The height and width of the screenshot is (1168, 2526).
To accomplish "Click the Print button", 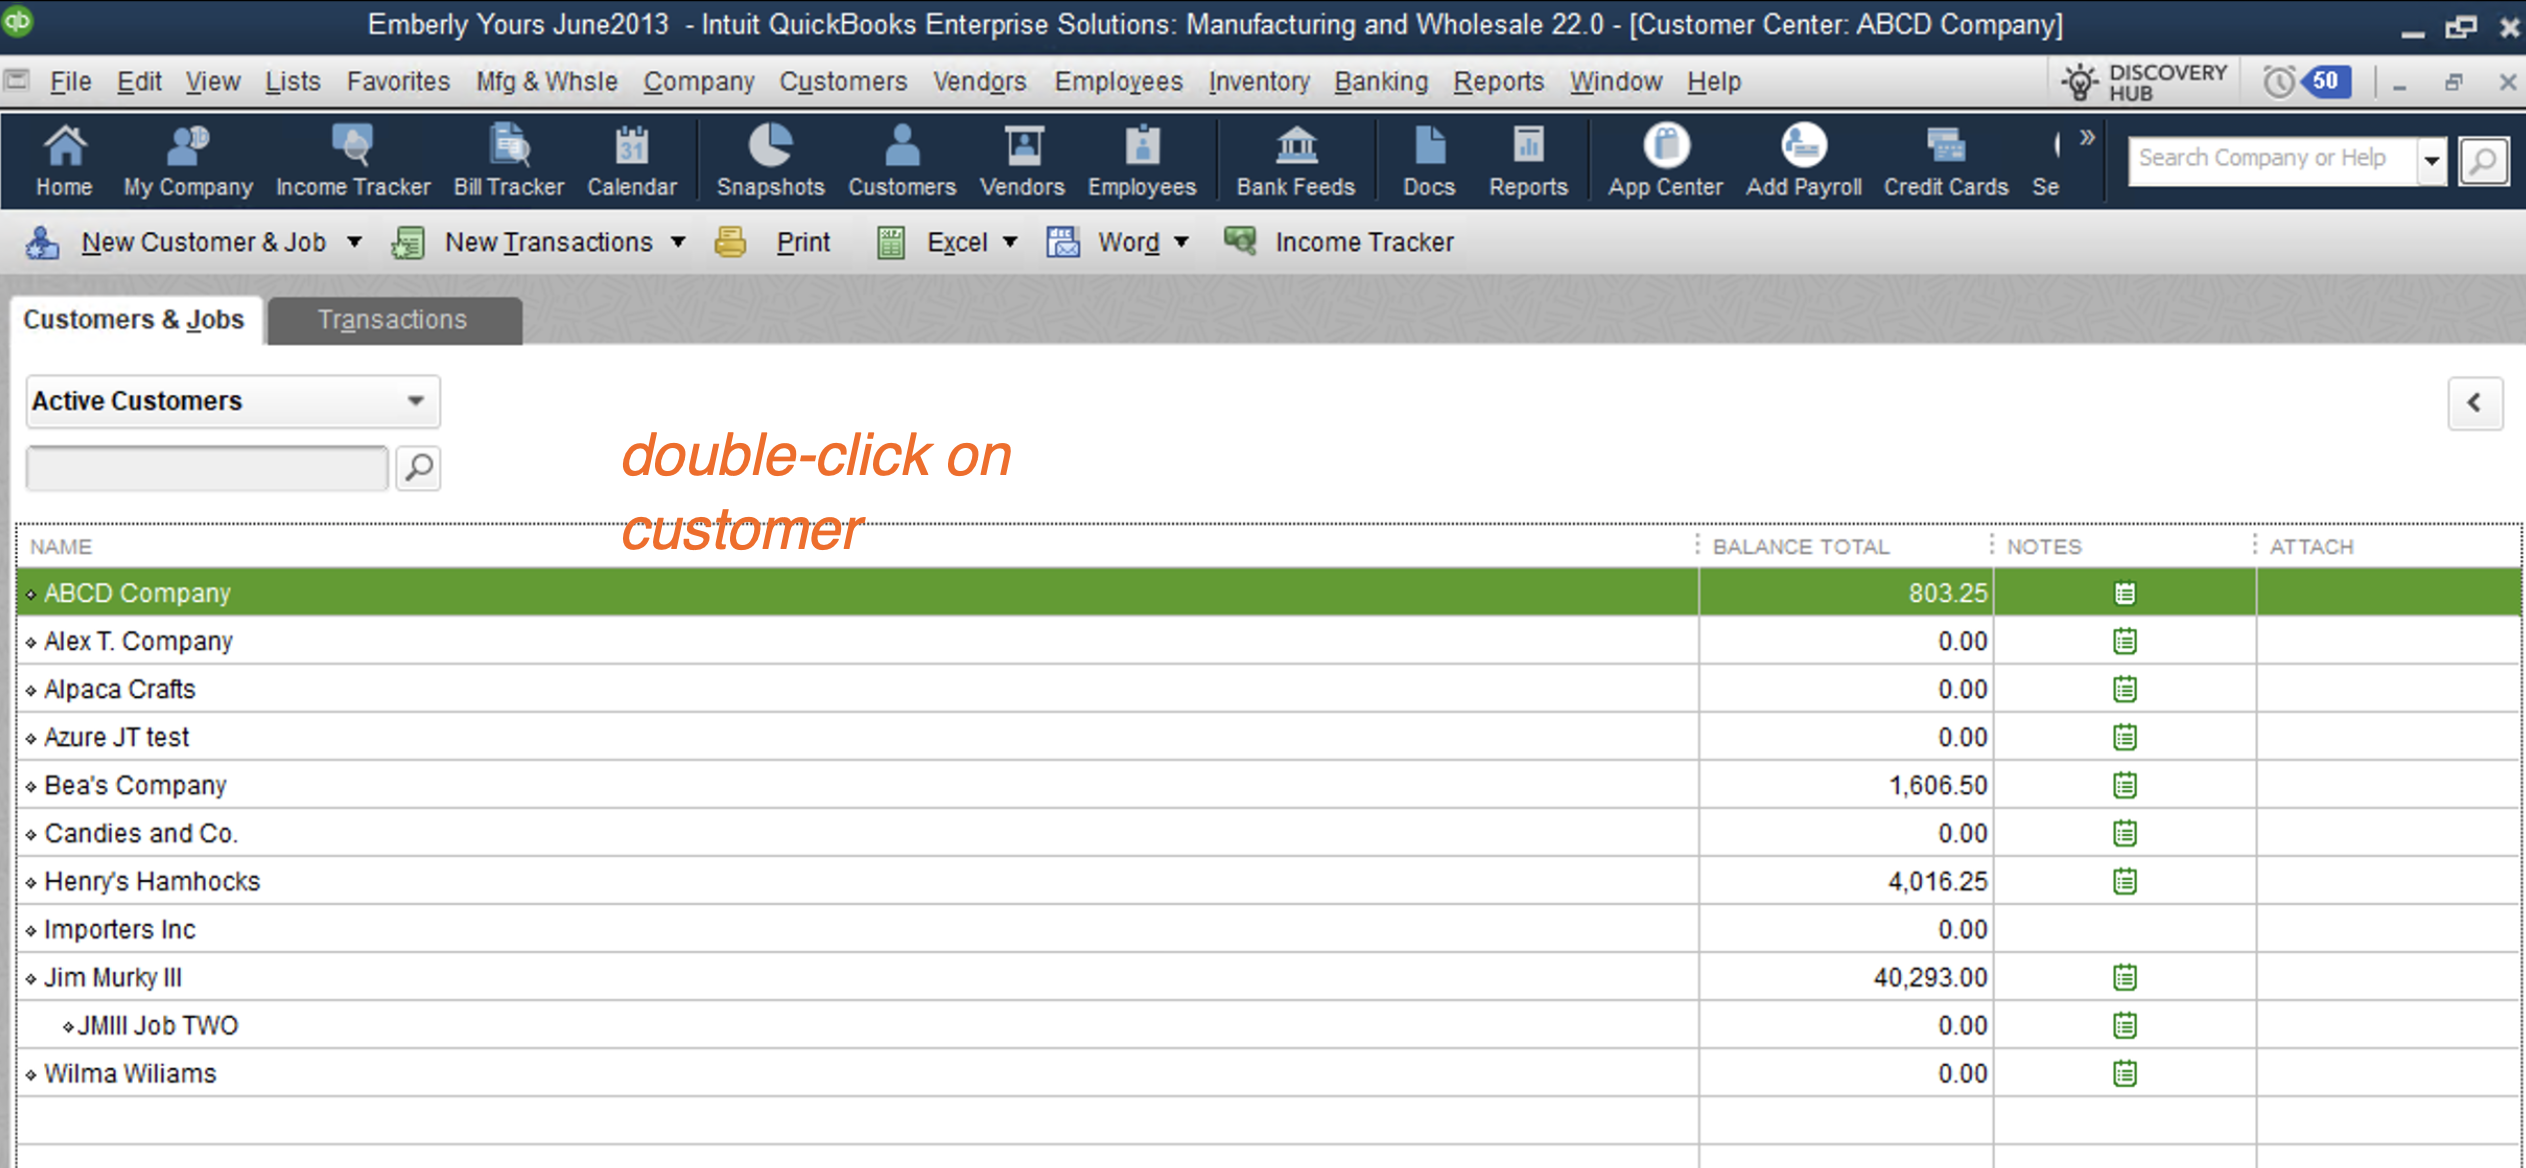I will click(x=803, y=242).
